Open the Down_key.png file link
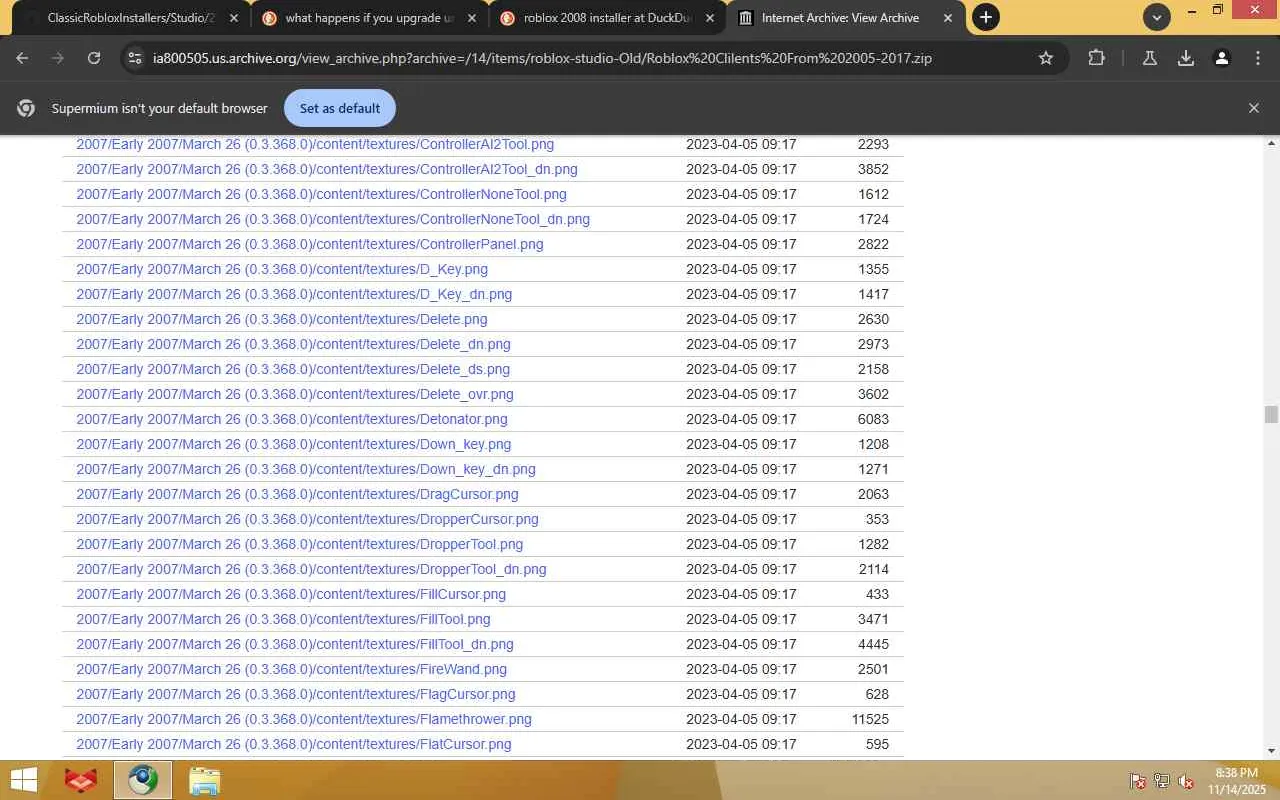The height and width of the screenshot is (800, 1280). [x=293, y=444]
